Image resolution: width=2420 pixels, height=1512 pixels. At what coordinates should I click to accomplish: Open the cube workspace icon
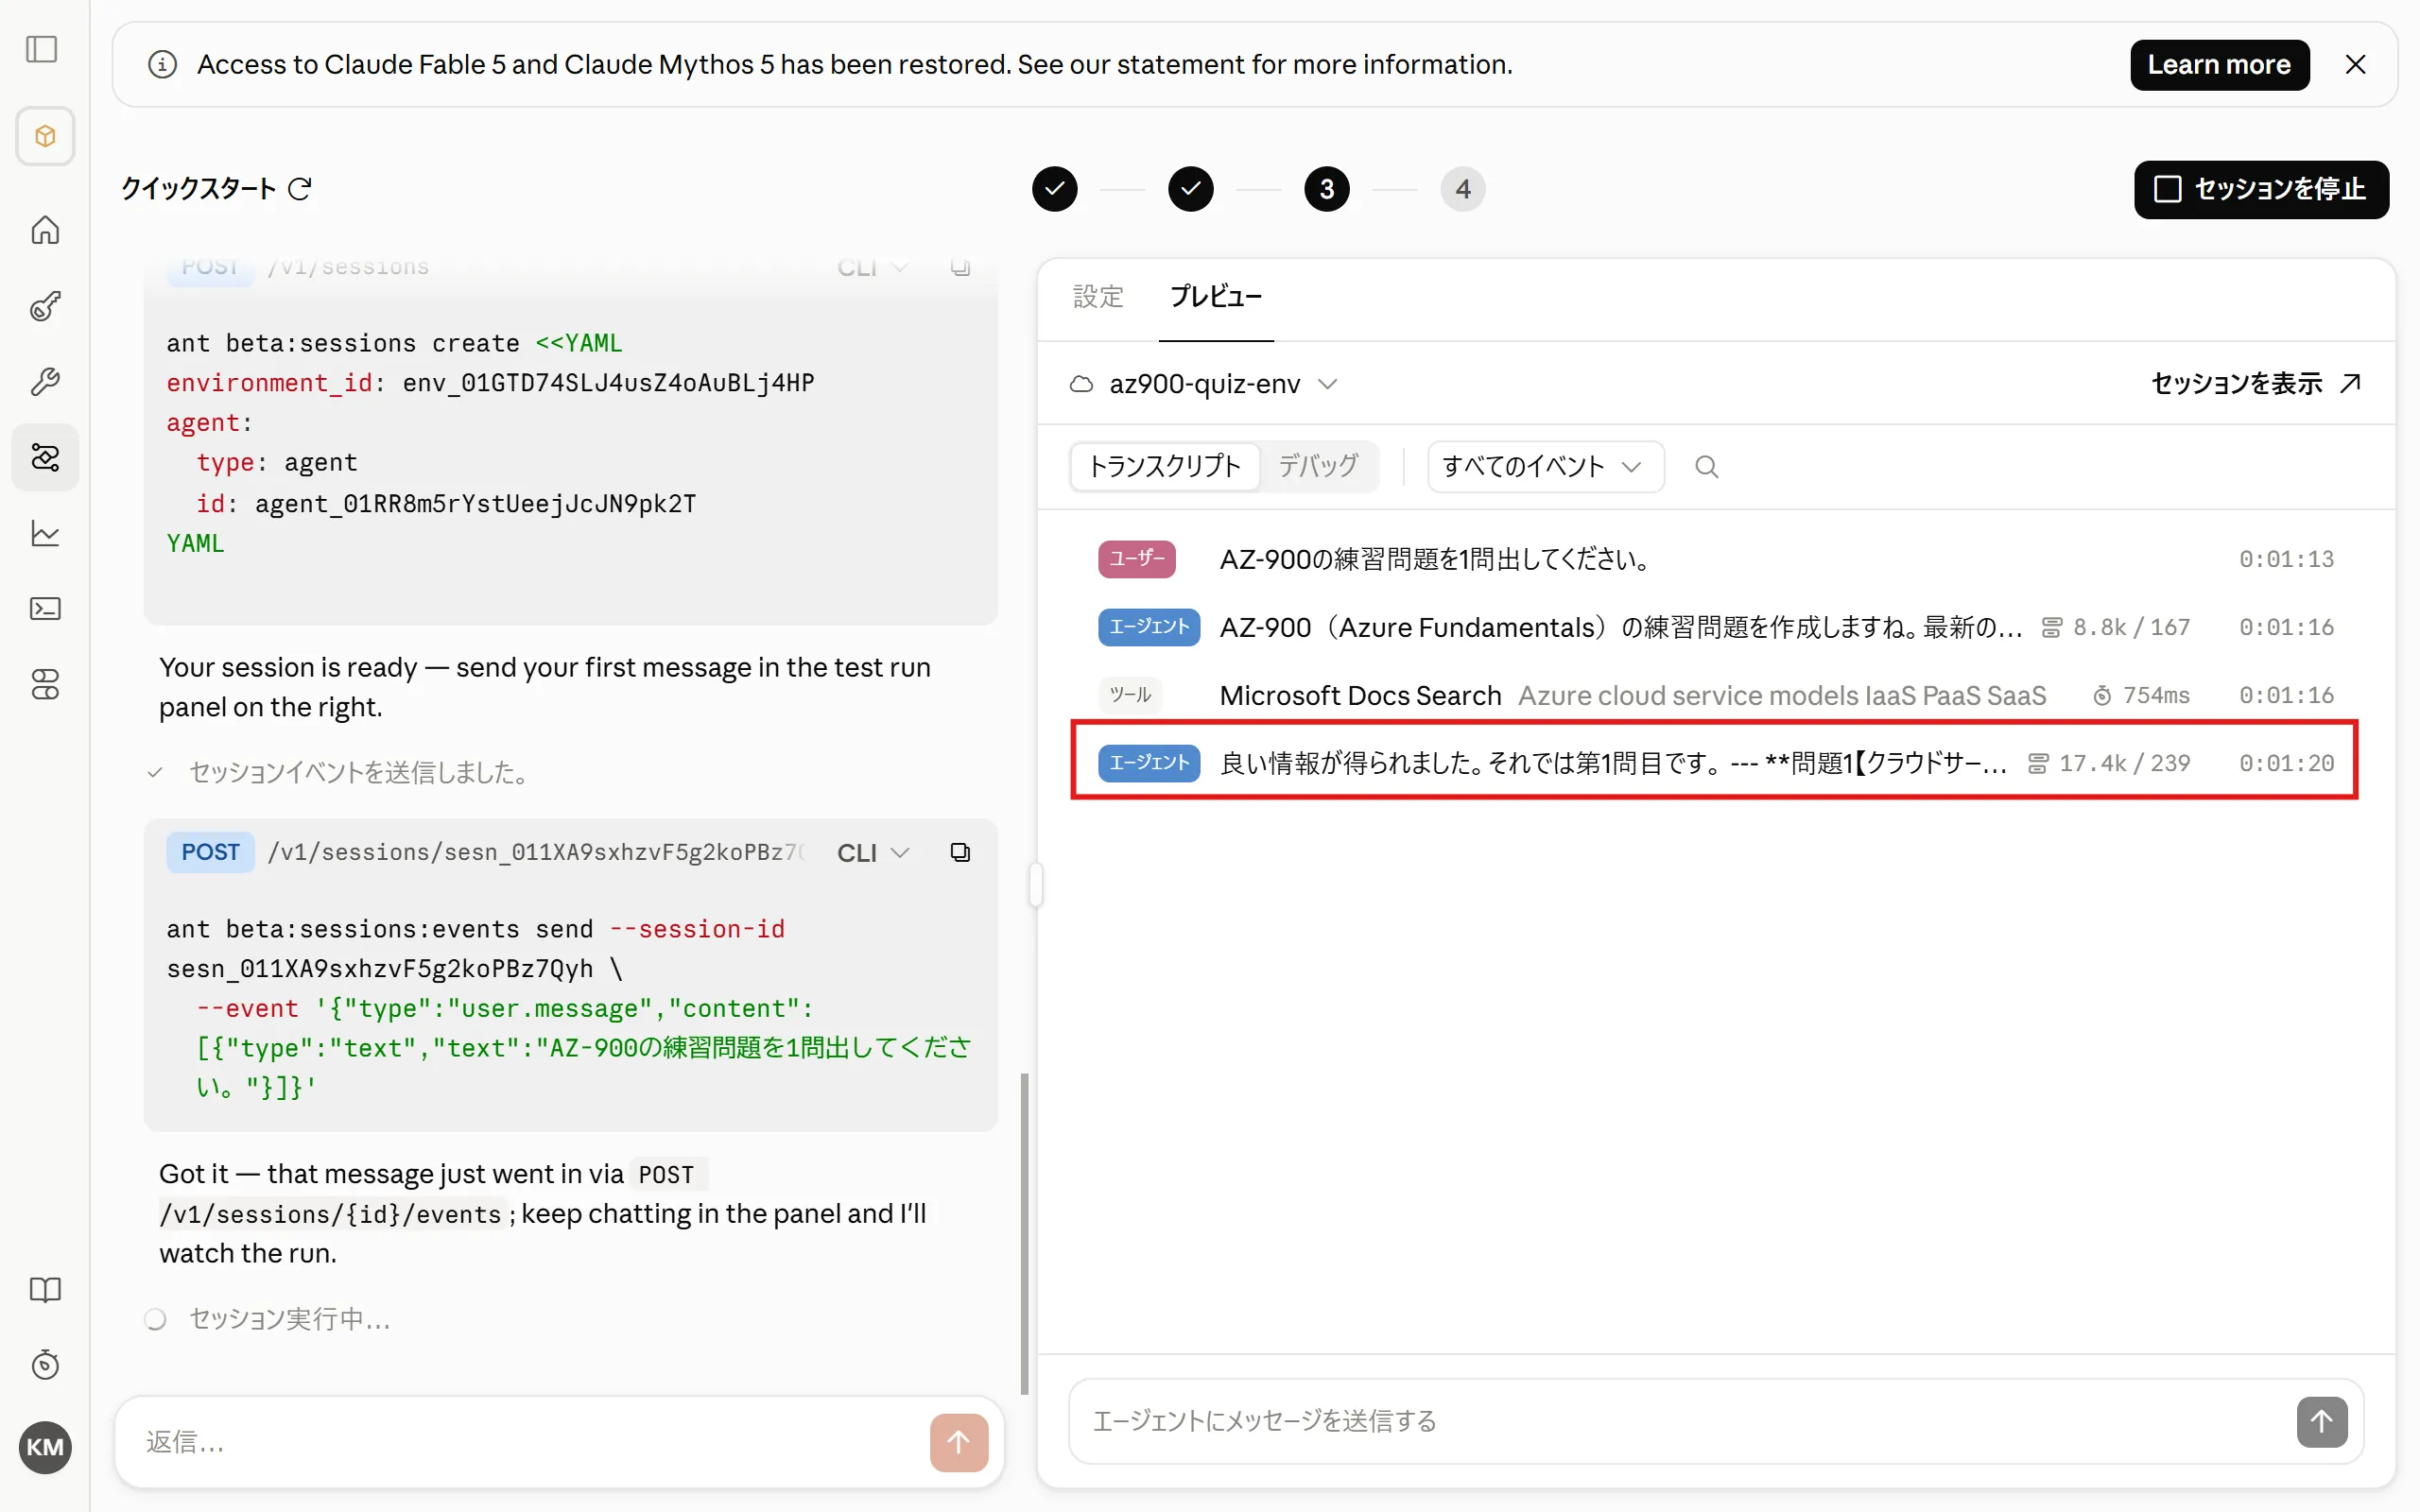tap(45, 136)
